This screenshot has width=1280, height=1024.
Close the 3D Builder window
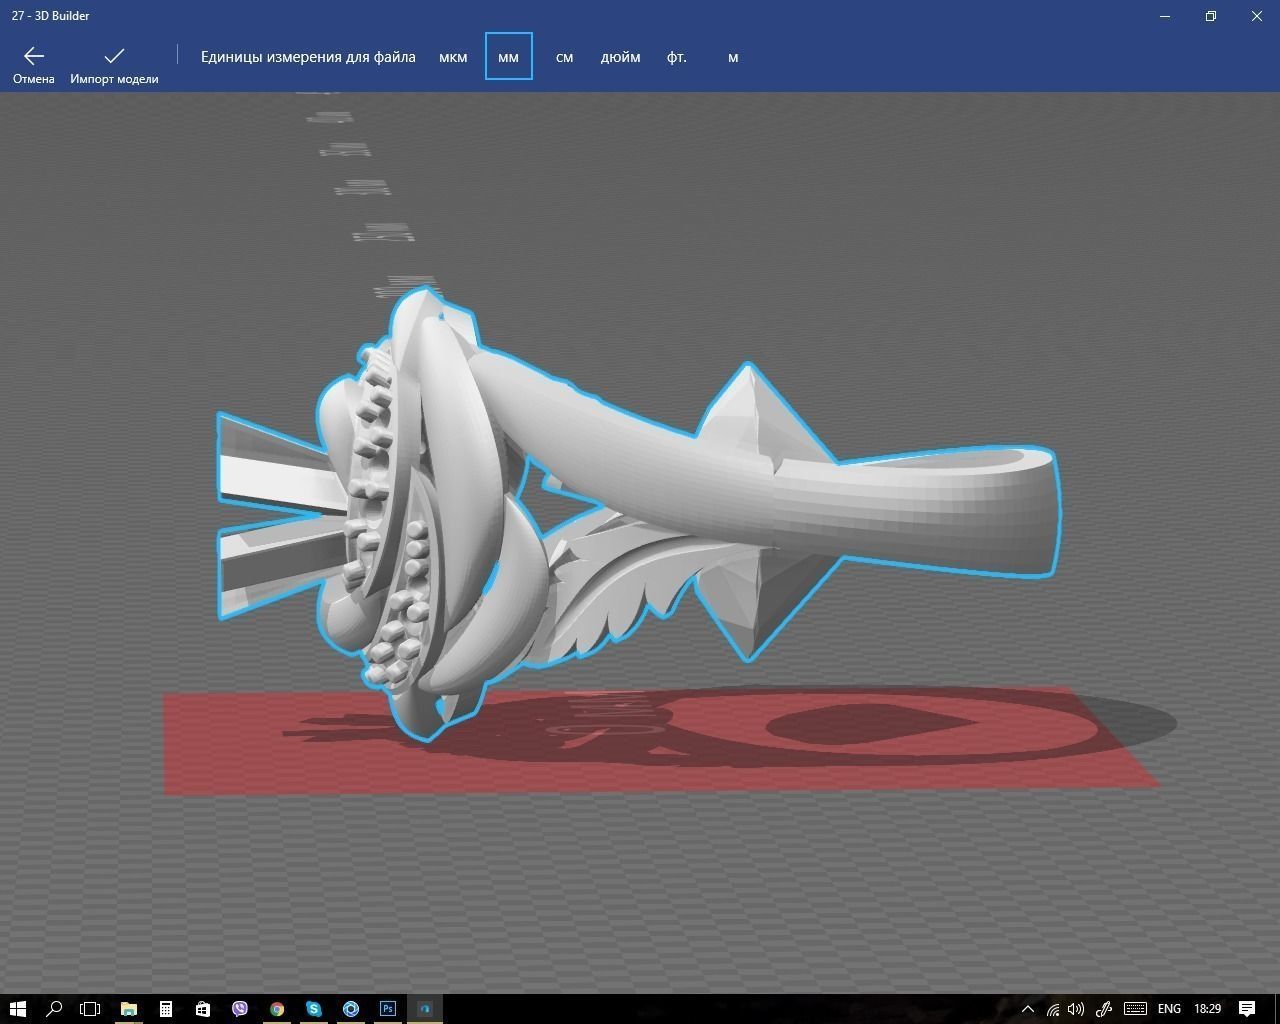(1257, 16)
